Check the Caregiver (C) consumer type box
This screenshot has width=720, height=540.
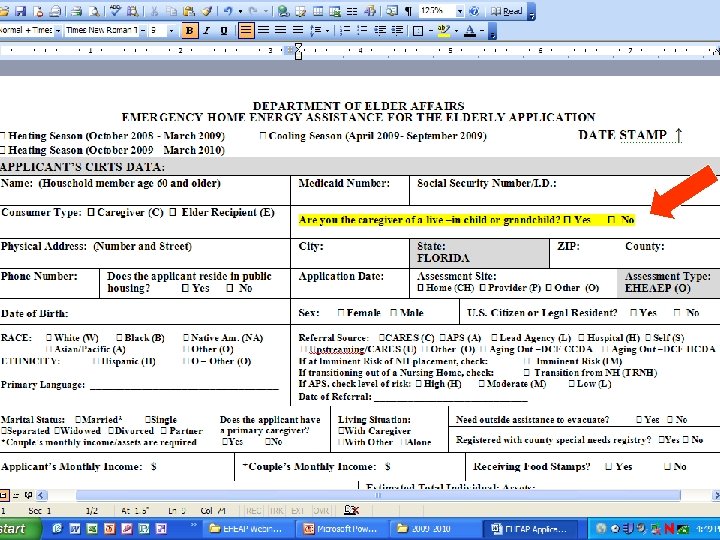(91, 213)
